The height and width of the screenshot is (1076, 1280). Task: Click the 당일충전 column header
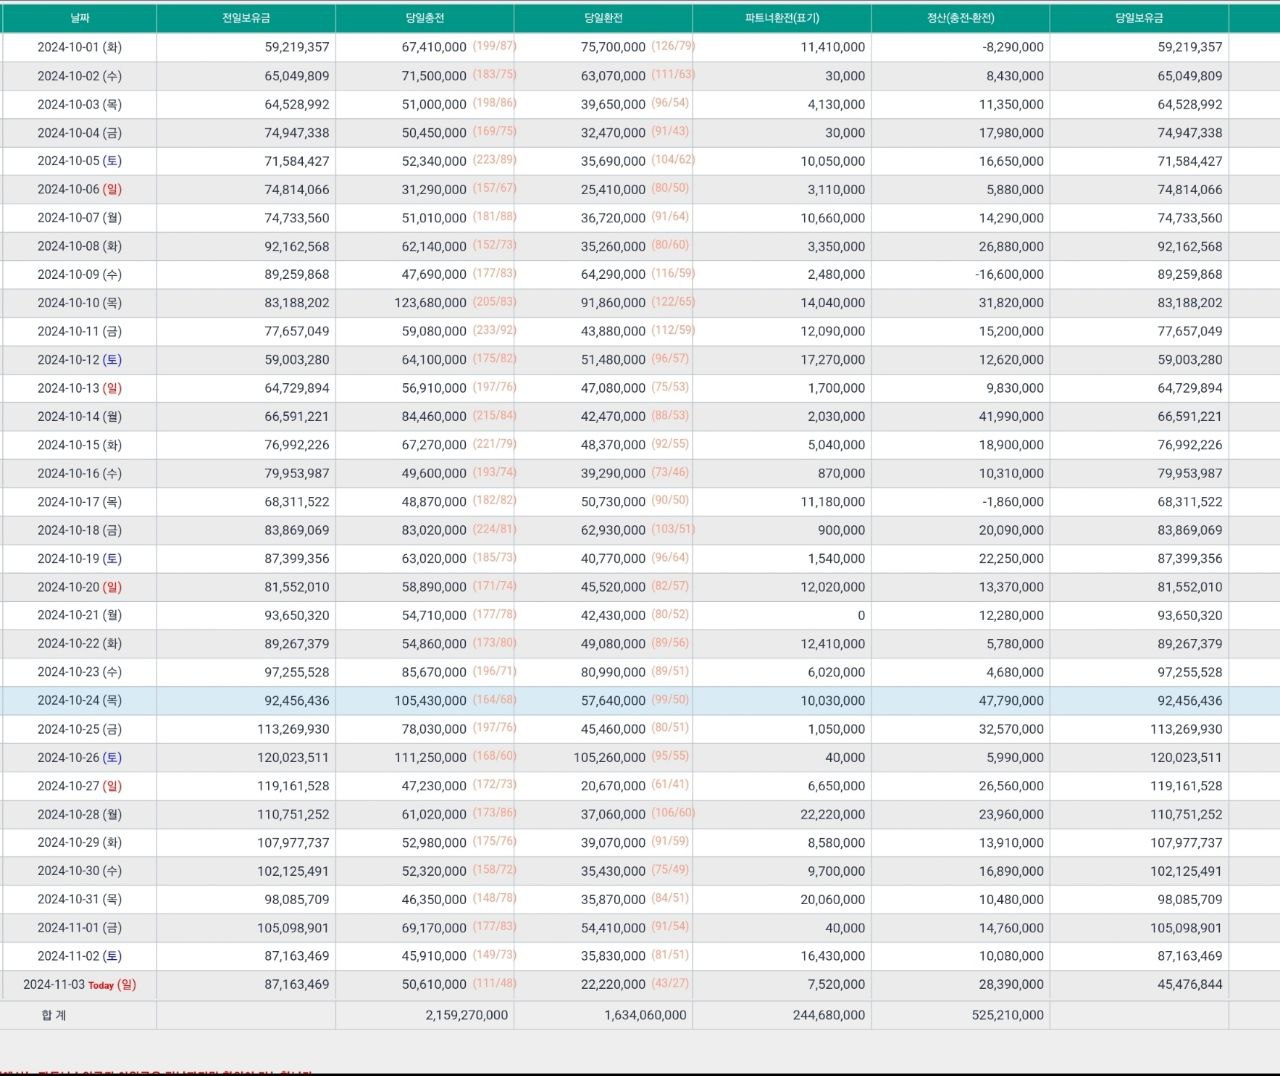(x=425, y=18)
